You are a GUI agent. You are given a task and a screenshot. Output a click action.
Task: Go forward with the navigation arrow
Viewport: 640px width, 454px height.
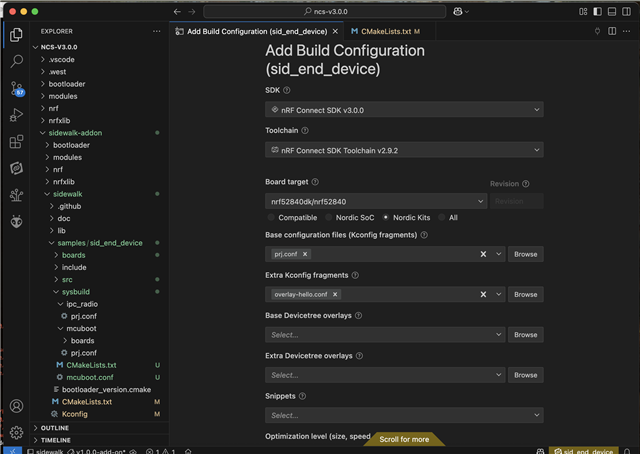(x=192, y=12)
